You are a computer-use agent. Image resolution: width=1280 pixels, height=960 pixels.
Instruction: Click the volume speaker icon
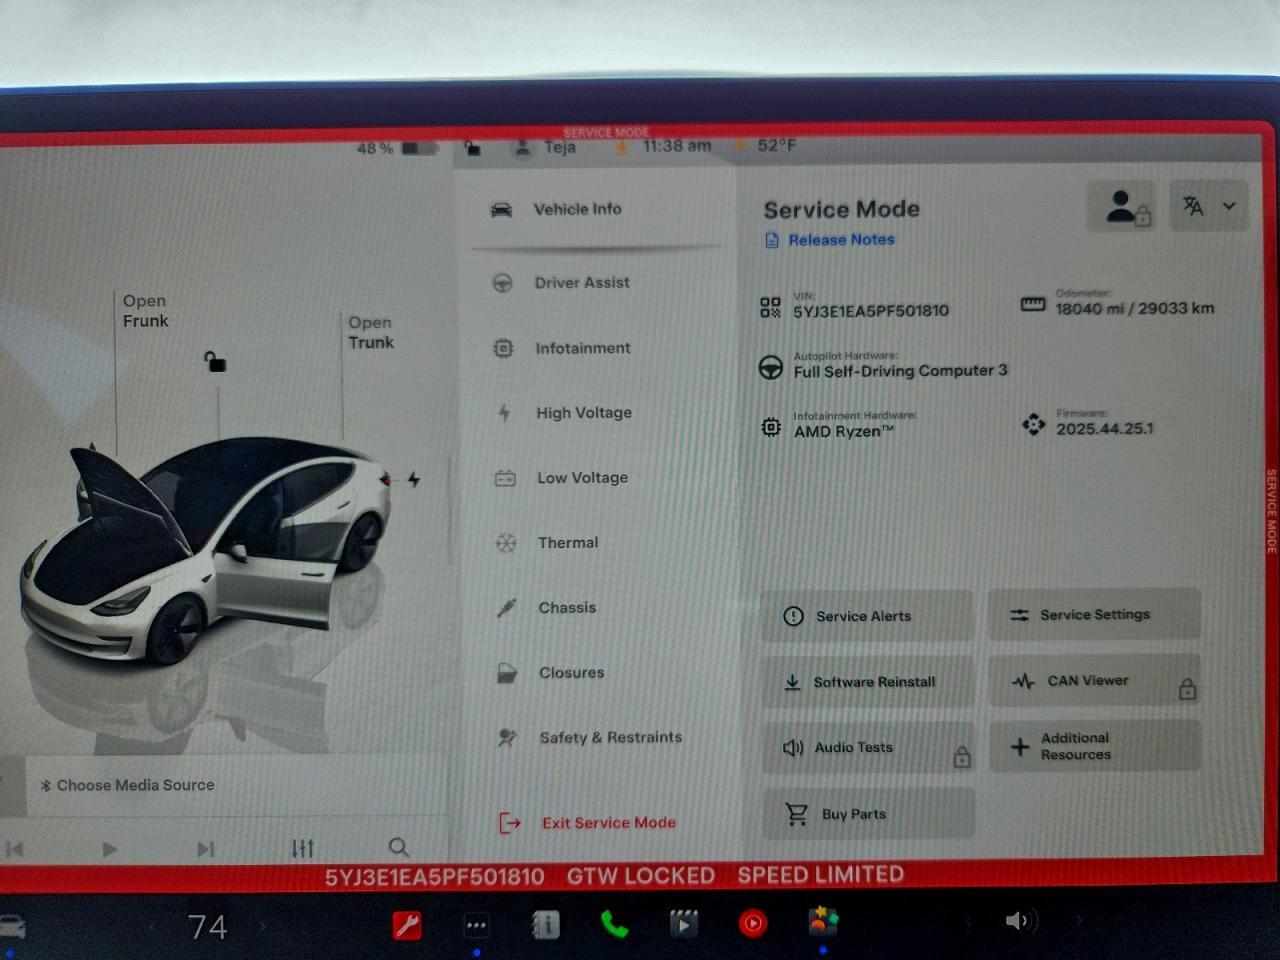[1020, 920]
